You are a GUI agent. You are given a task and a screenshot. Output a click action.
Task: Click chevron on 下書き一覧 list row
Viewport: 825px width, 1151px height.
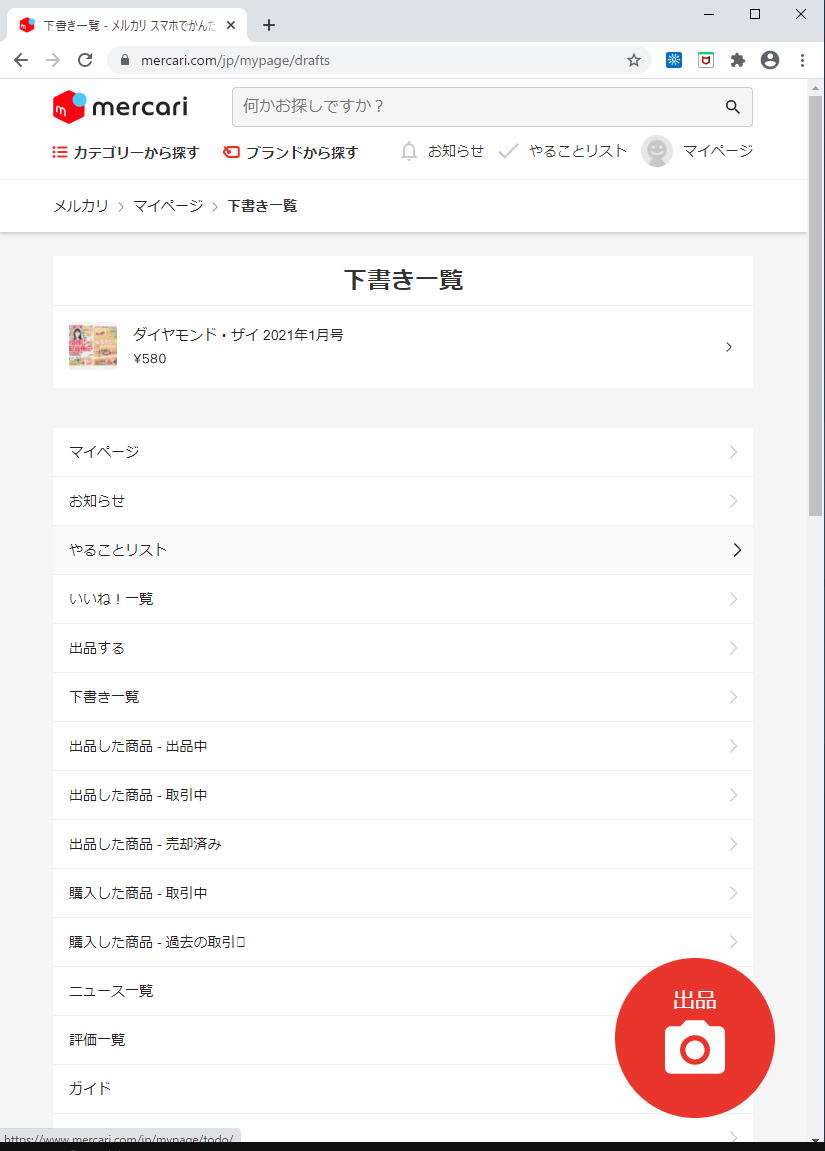coord(733,697)
